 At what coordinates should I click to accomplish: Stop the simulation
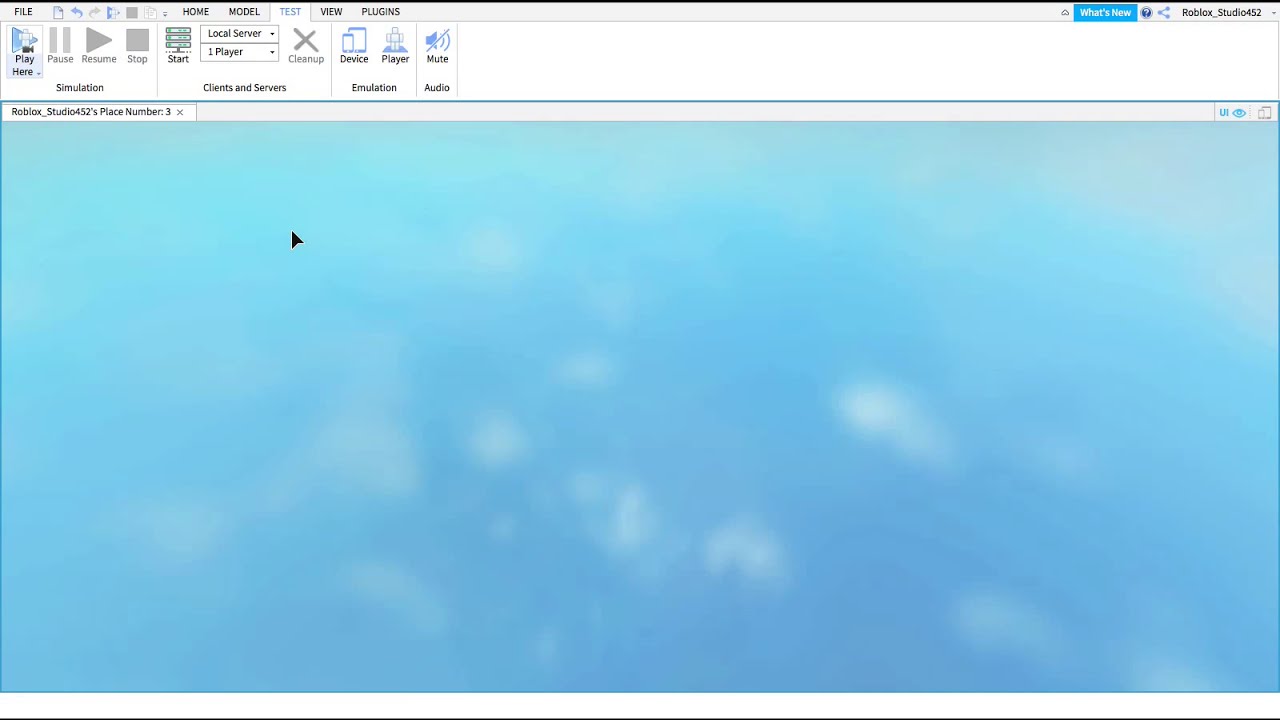(x=137, y=47)
